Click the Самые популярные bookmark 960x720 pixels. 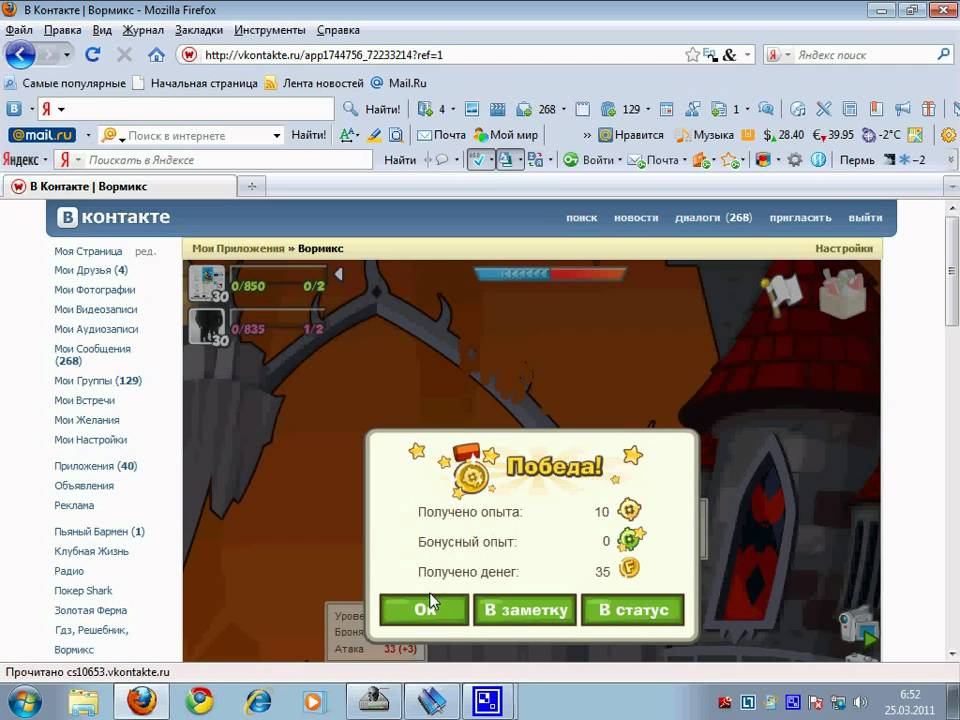66,83
